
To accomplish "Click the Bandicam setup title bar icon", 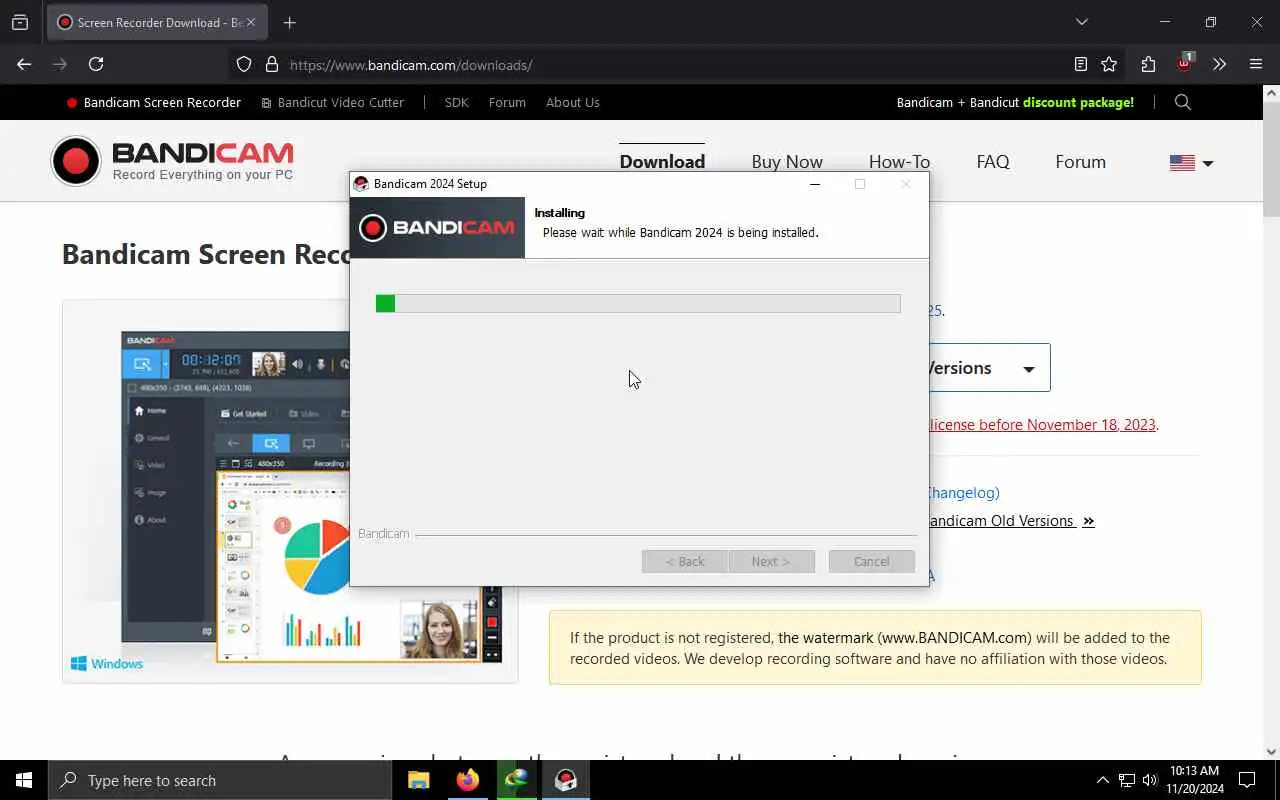I will tap(361, 184).
